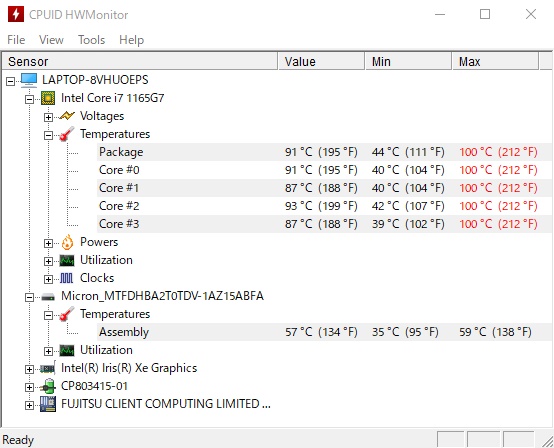Viewport: 554px width, 448px height.
Task: Click the Micron SSD drive icon
Action: (x=48, y=296)
